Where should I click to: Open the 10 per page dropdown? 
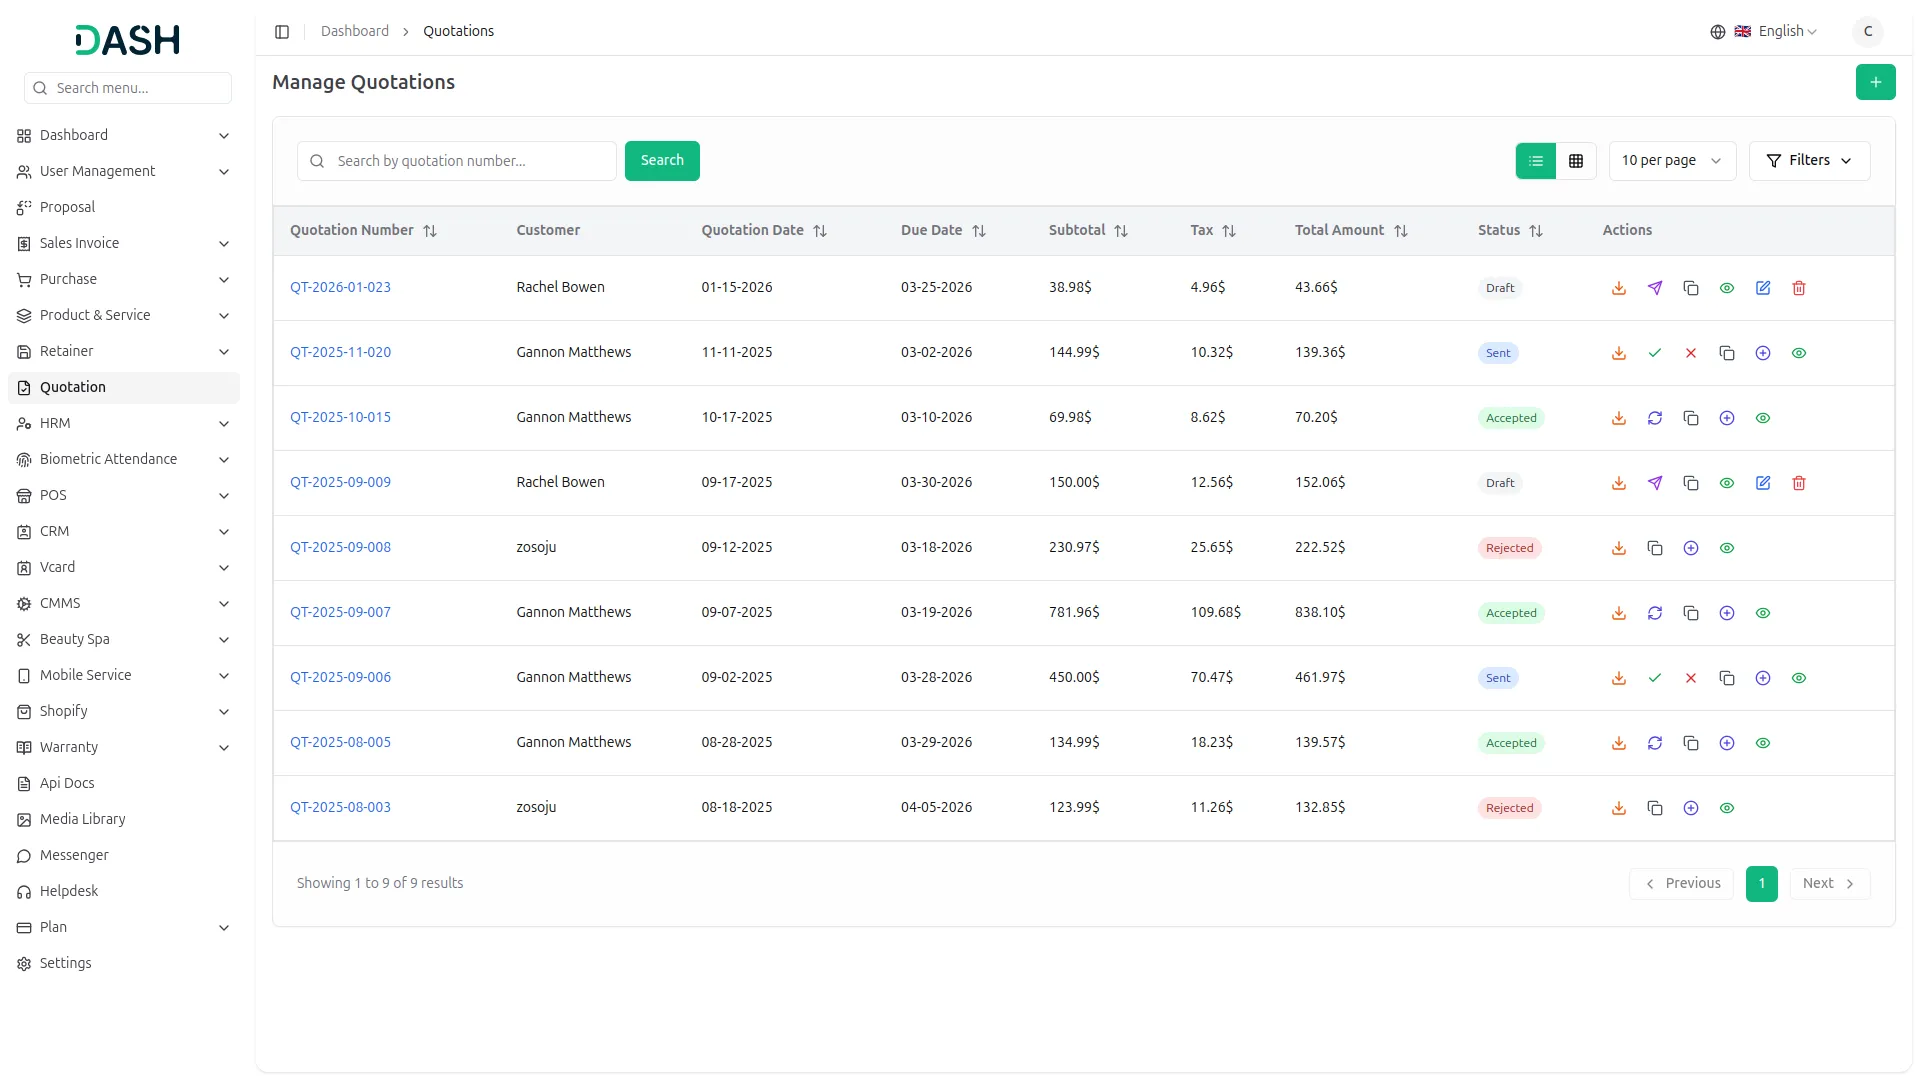(1671, 161)
